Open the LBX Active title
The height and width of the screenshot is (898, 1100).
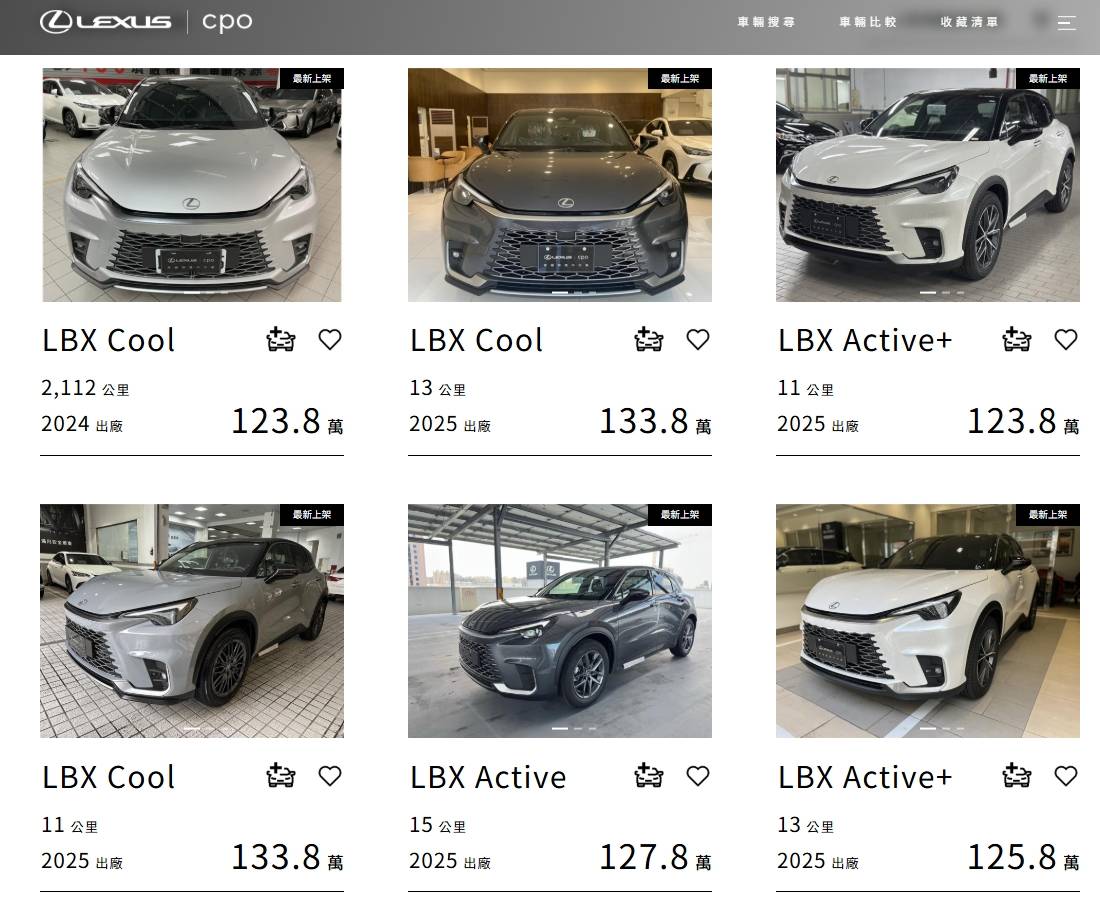tap(488, 777)
